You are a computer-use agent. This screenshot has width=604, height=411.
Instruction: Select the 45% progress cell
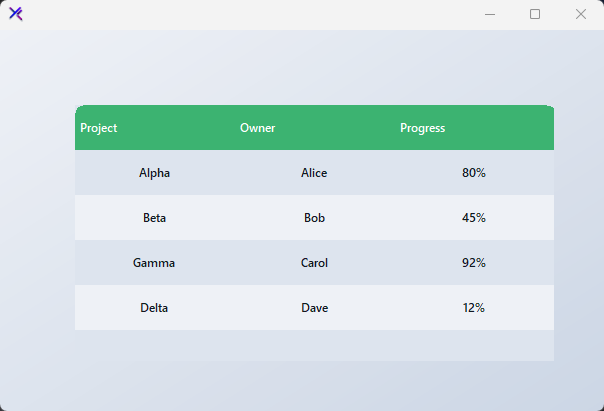[474, 218]
